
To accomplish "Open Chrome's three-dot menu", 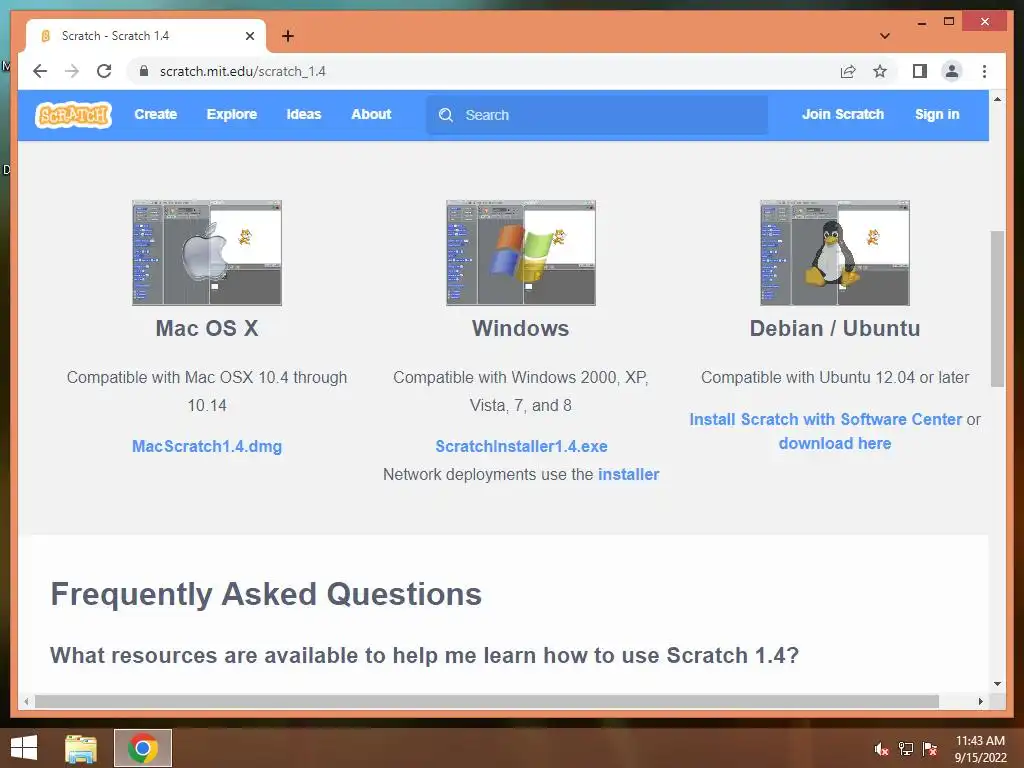I will (x=984, y=71).
